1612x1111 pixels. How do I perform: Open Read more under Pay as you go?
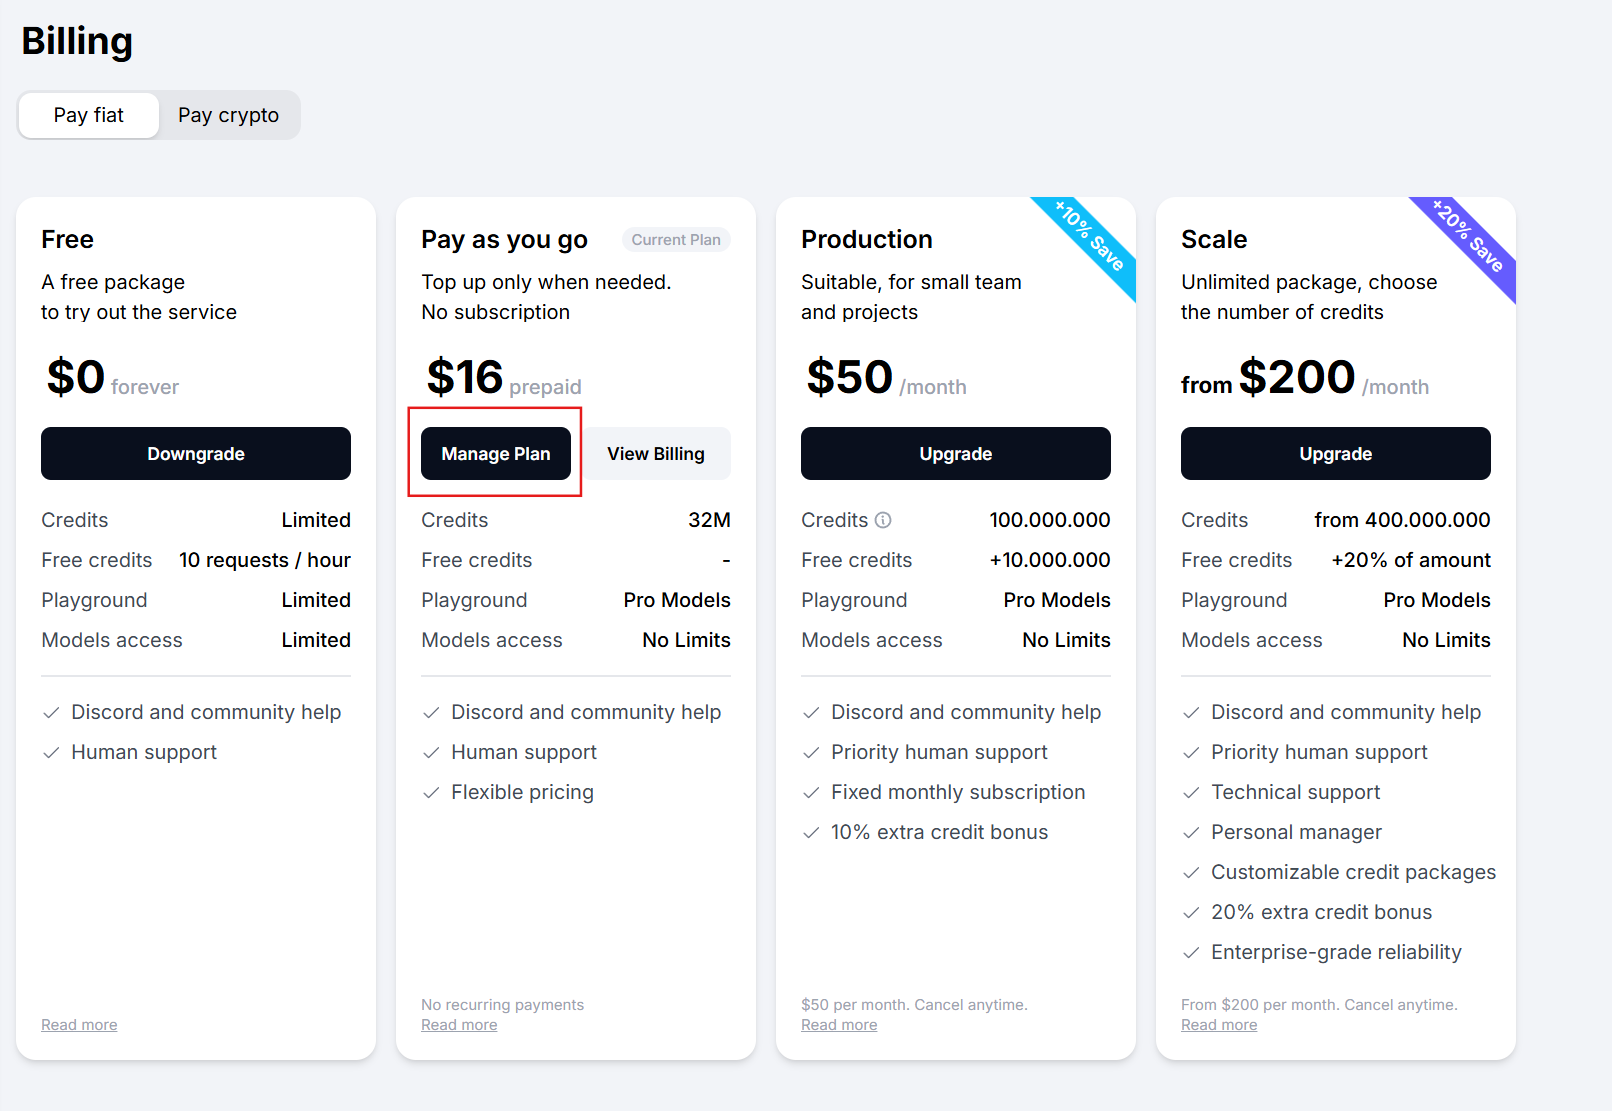point(459,1025)
